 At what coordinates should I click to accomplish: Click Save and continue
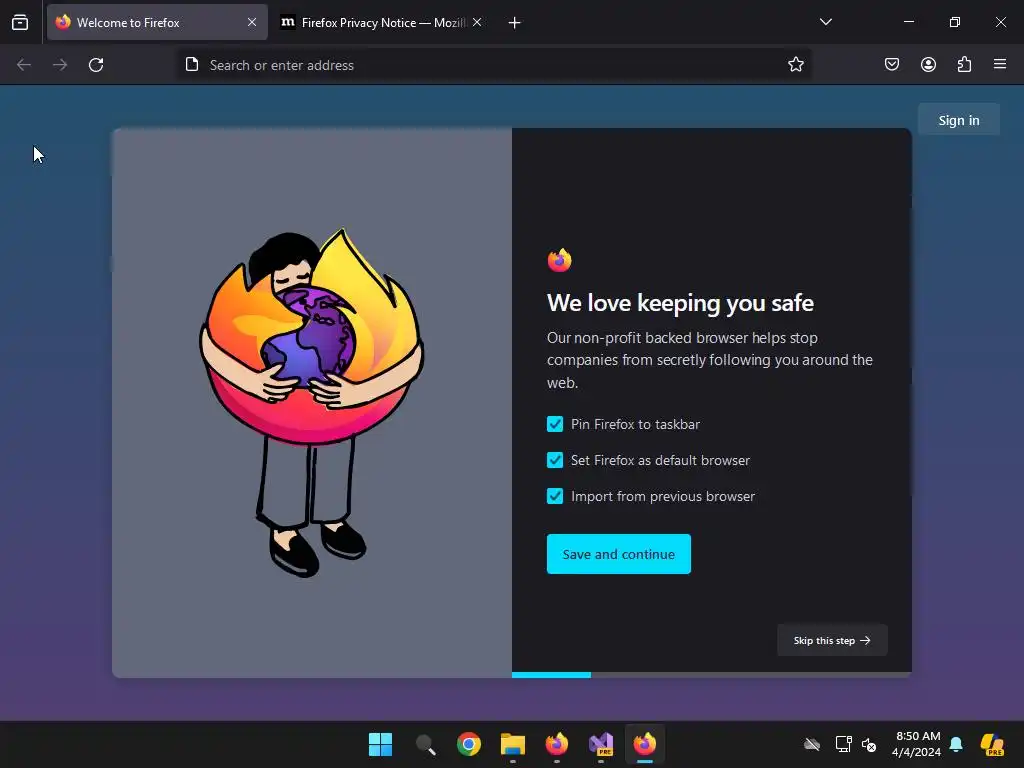pos(618,554)
